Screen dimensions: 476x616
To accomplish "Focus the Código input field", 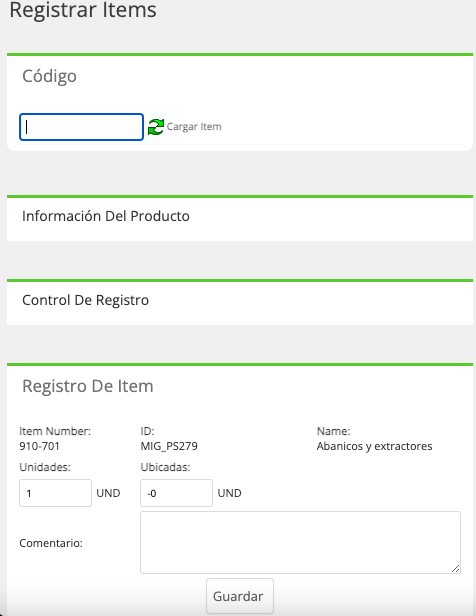I will [x=81, y=127].
